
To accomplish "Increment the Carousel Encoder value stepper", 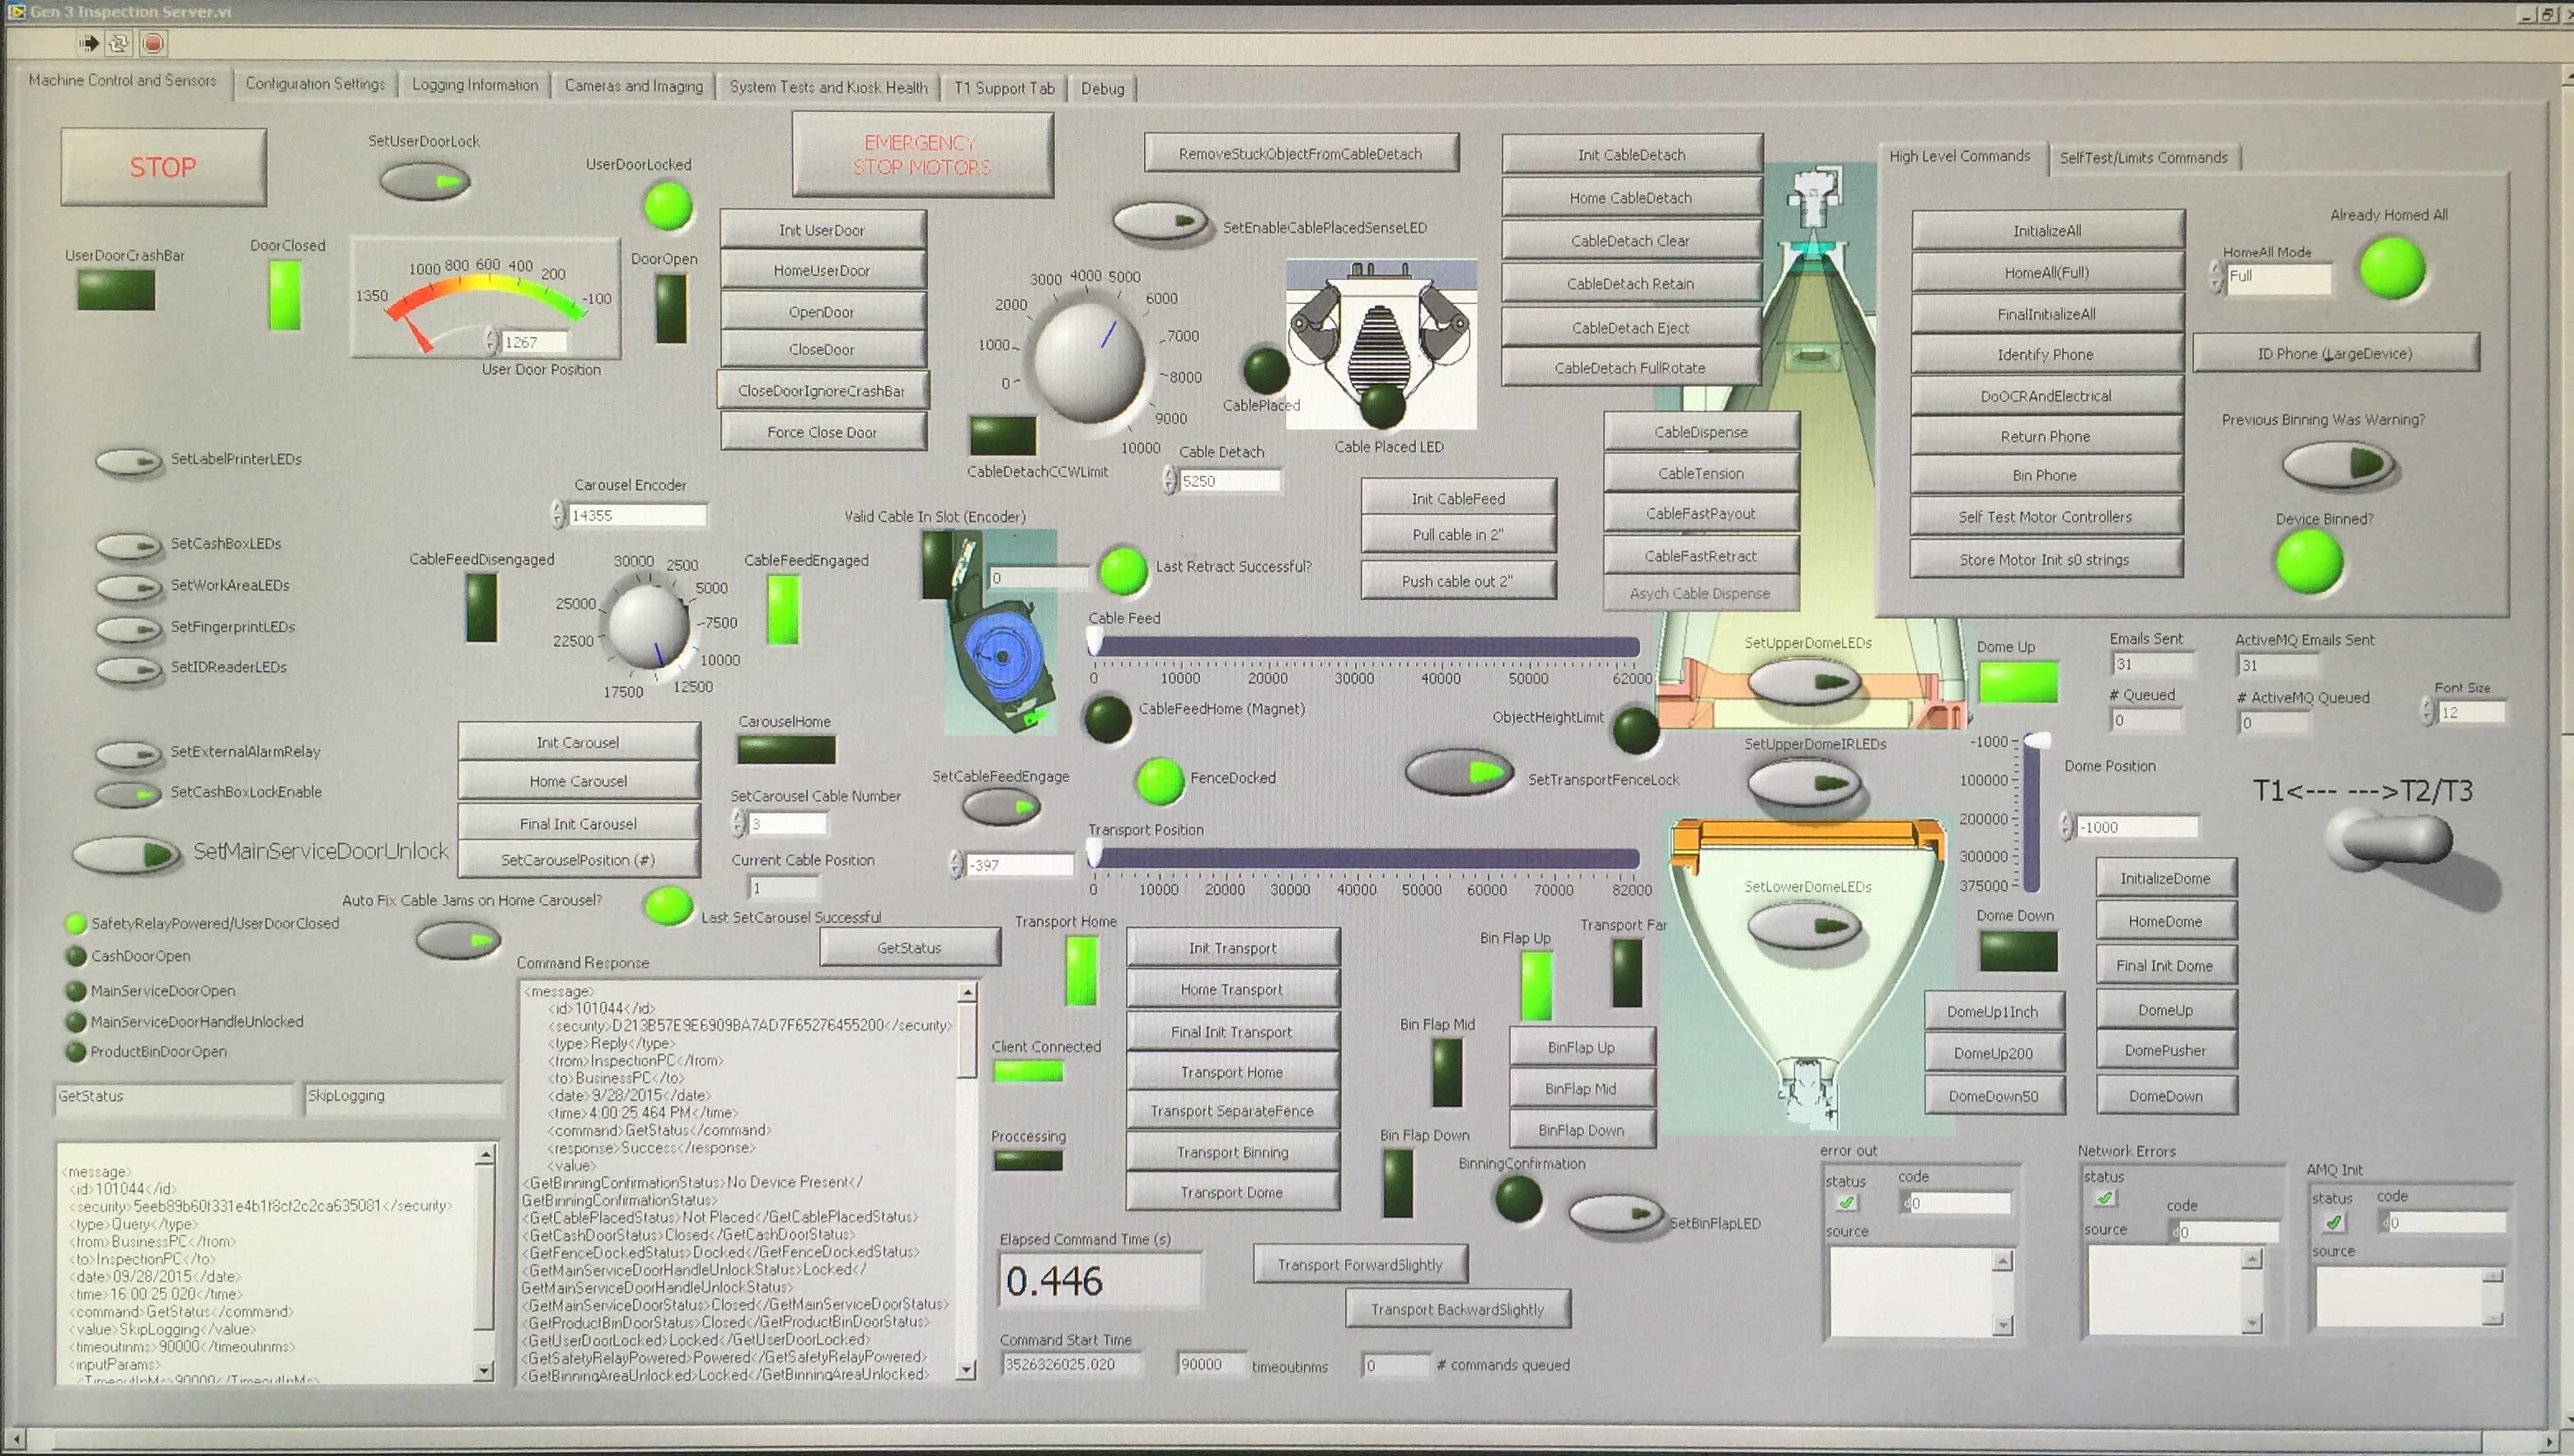I will click(558, 508).
